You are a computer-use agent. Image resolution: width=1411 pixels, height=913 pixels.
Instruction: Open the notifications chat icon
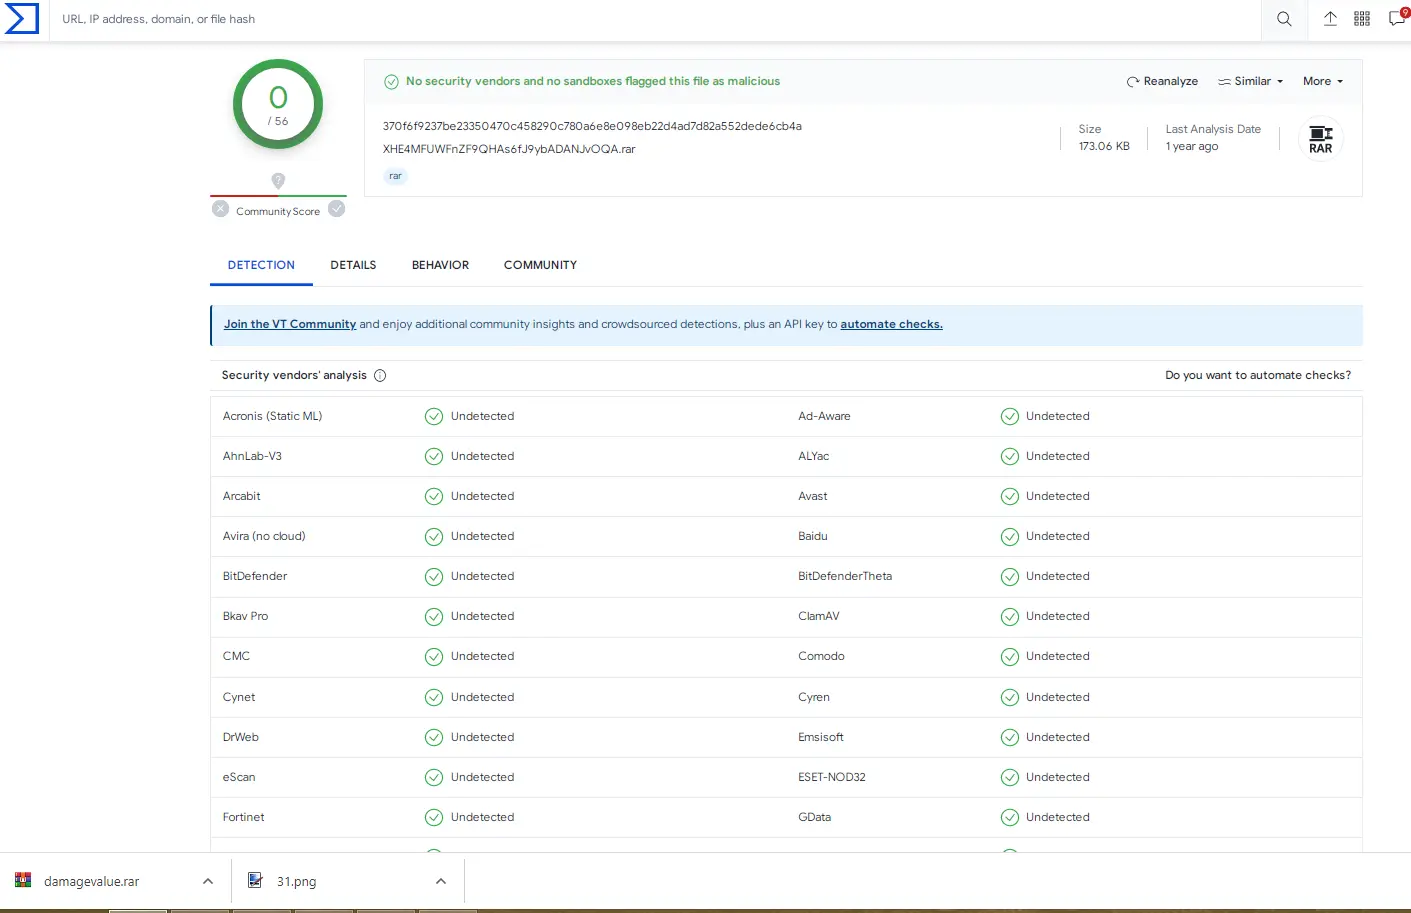pos(1397,19)
